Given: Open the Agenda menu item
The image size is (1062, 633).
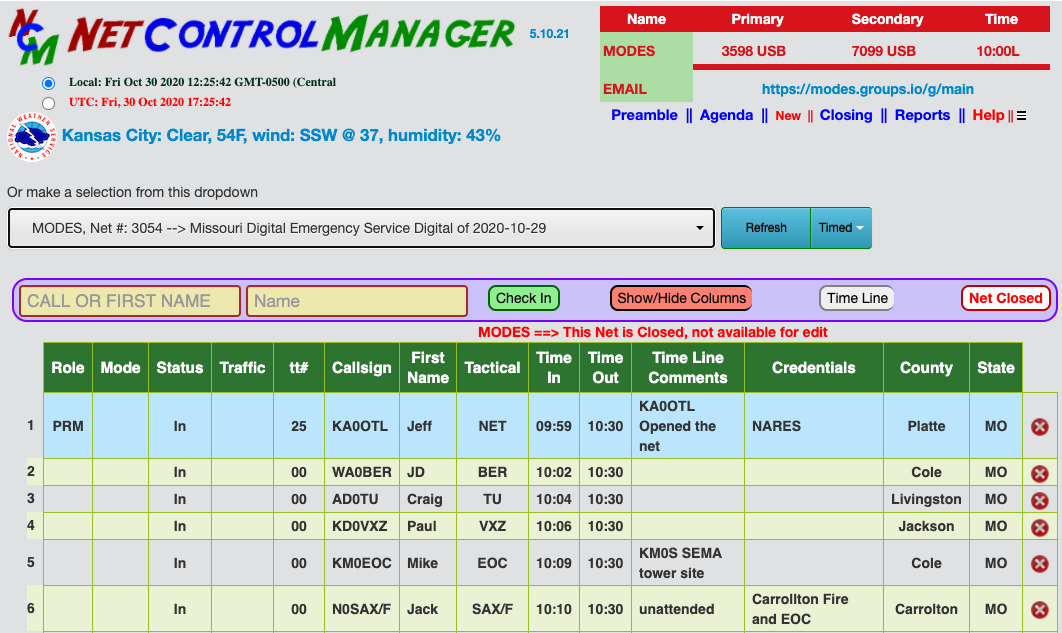Looking at the screenshot, I should 726,115.
